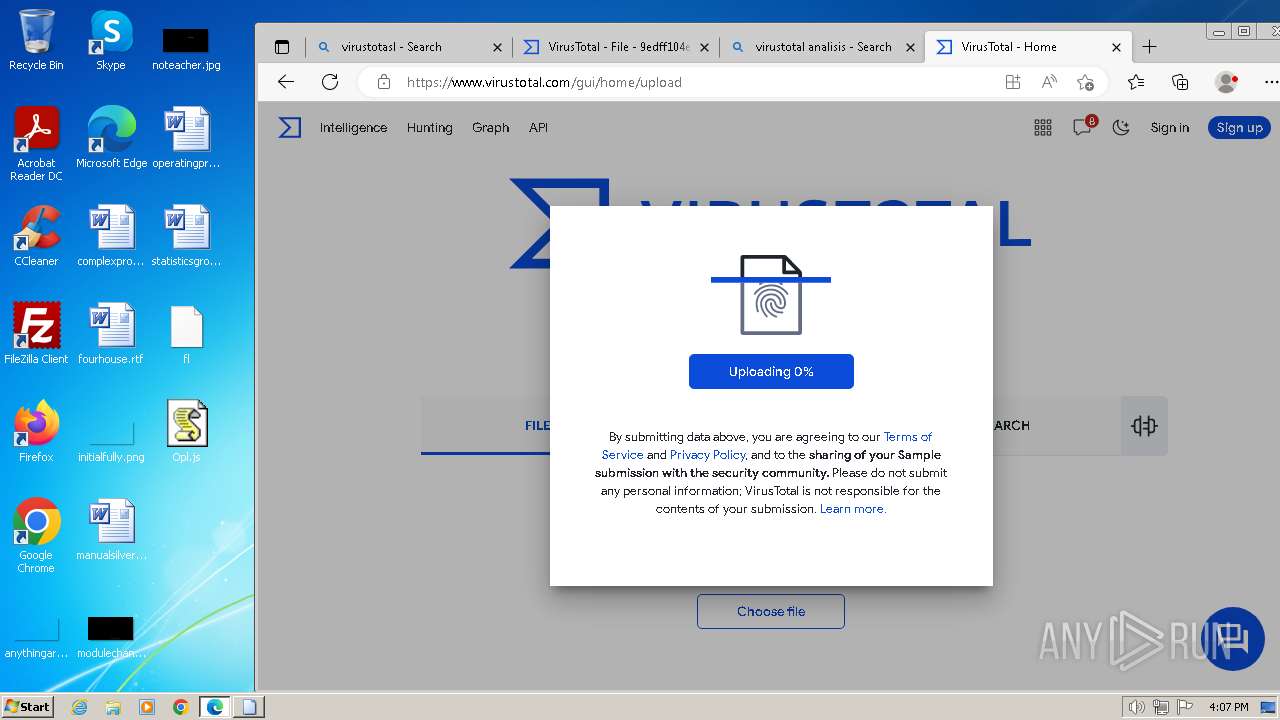Open Privacy Policy link
The height and width of the screenshot is (720, 1280).
[708, 455]
